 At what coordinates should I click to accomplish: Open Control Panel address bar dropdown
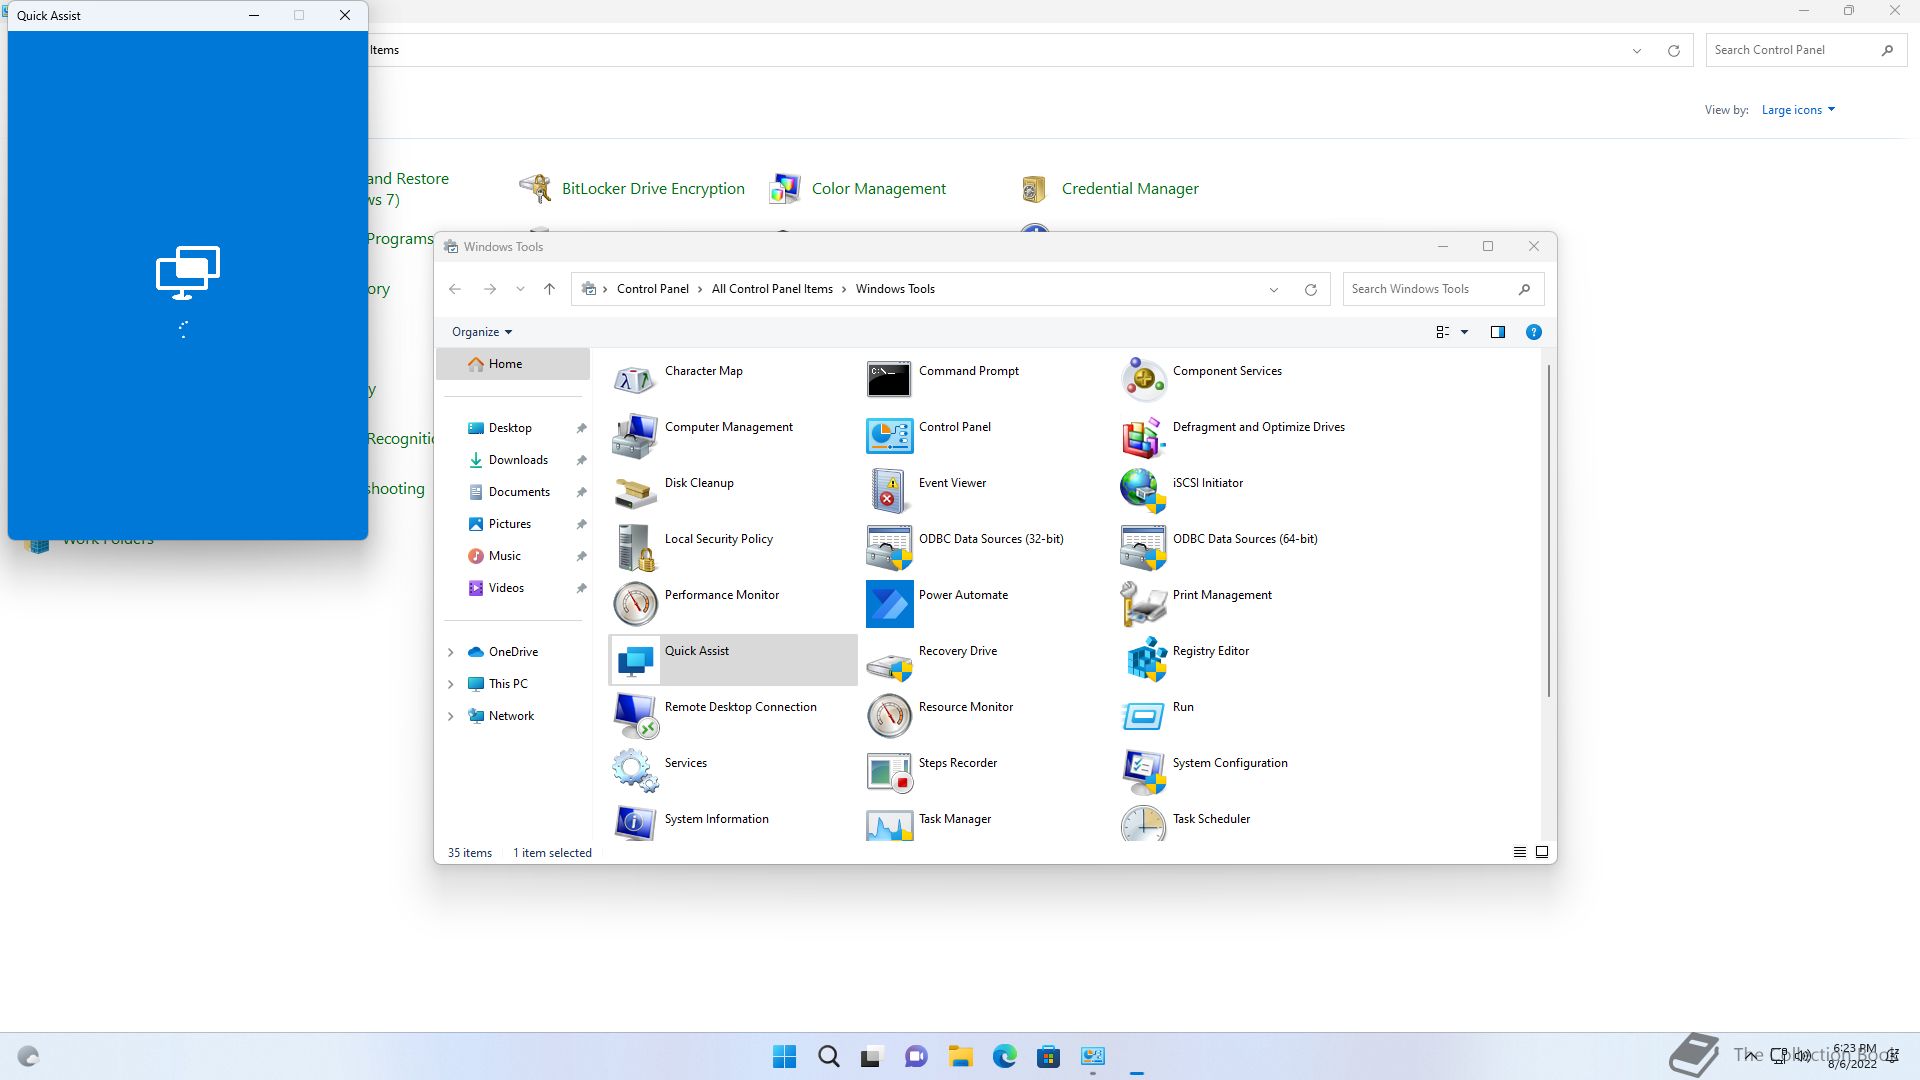[1637, 51]
